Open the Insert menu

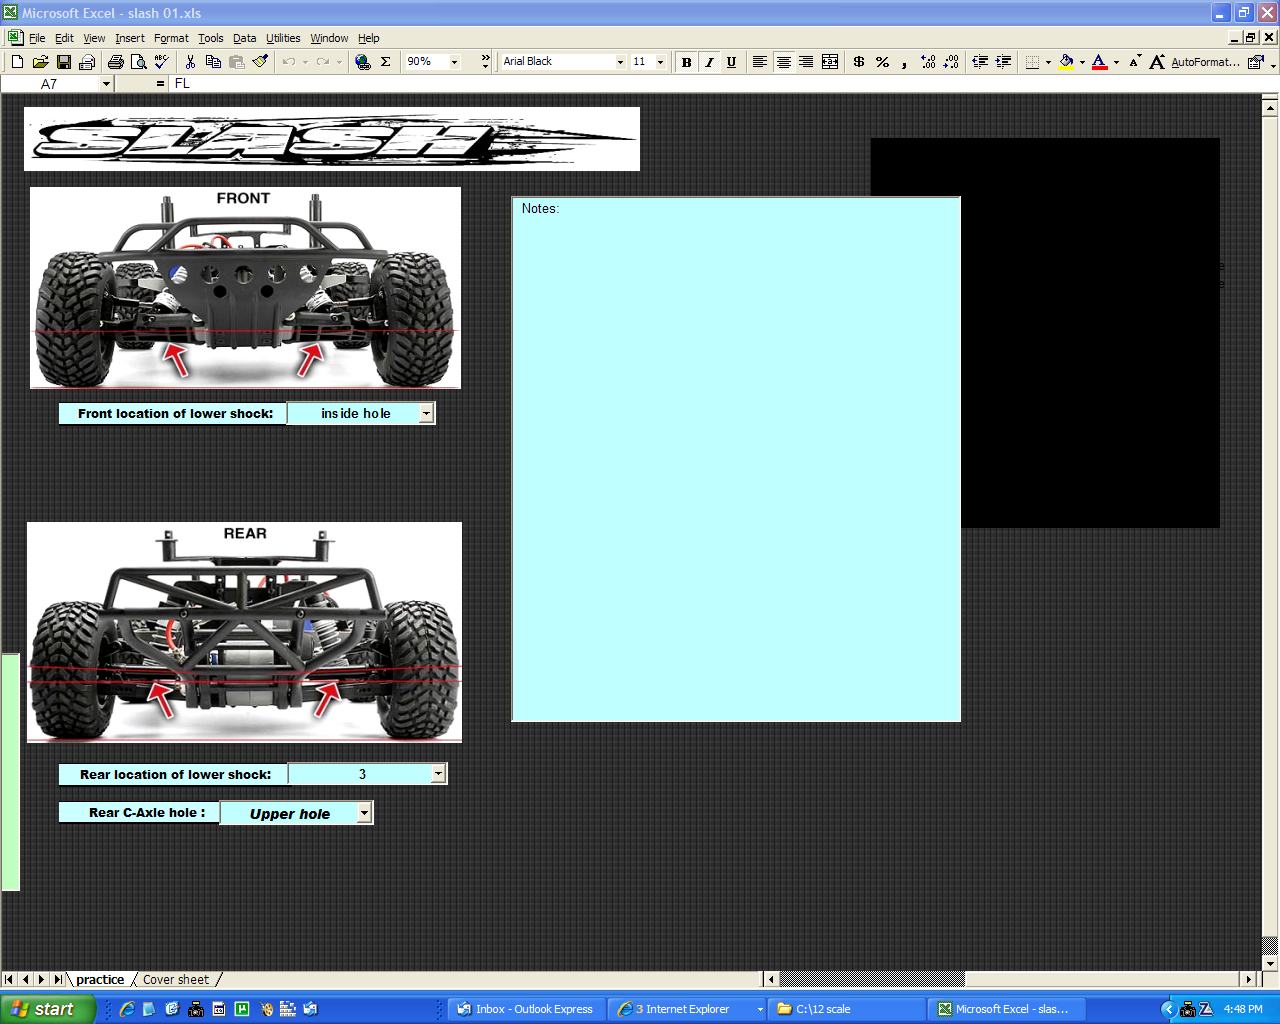pos(130,38)
